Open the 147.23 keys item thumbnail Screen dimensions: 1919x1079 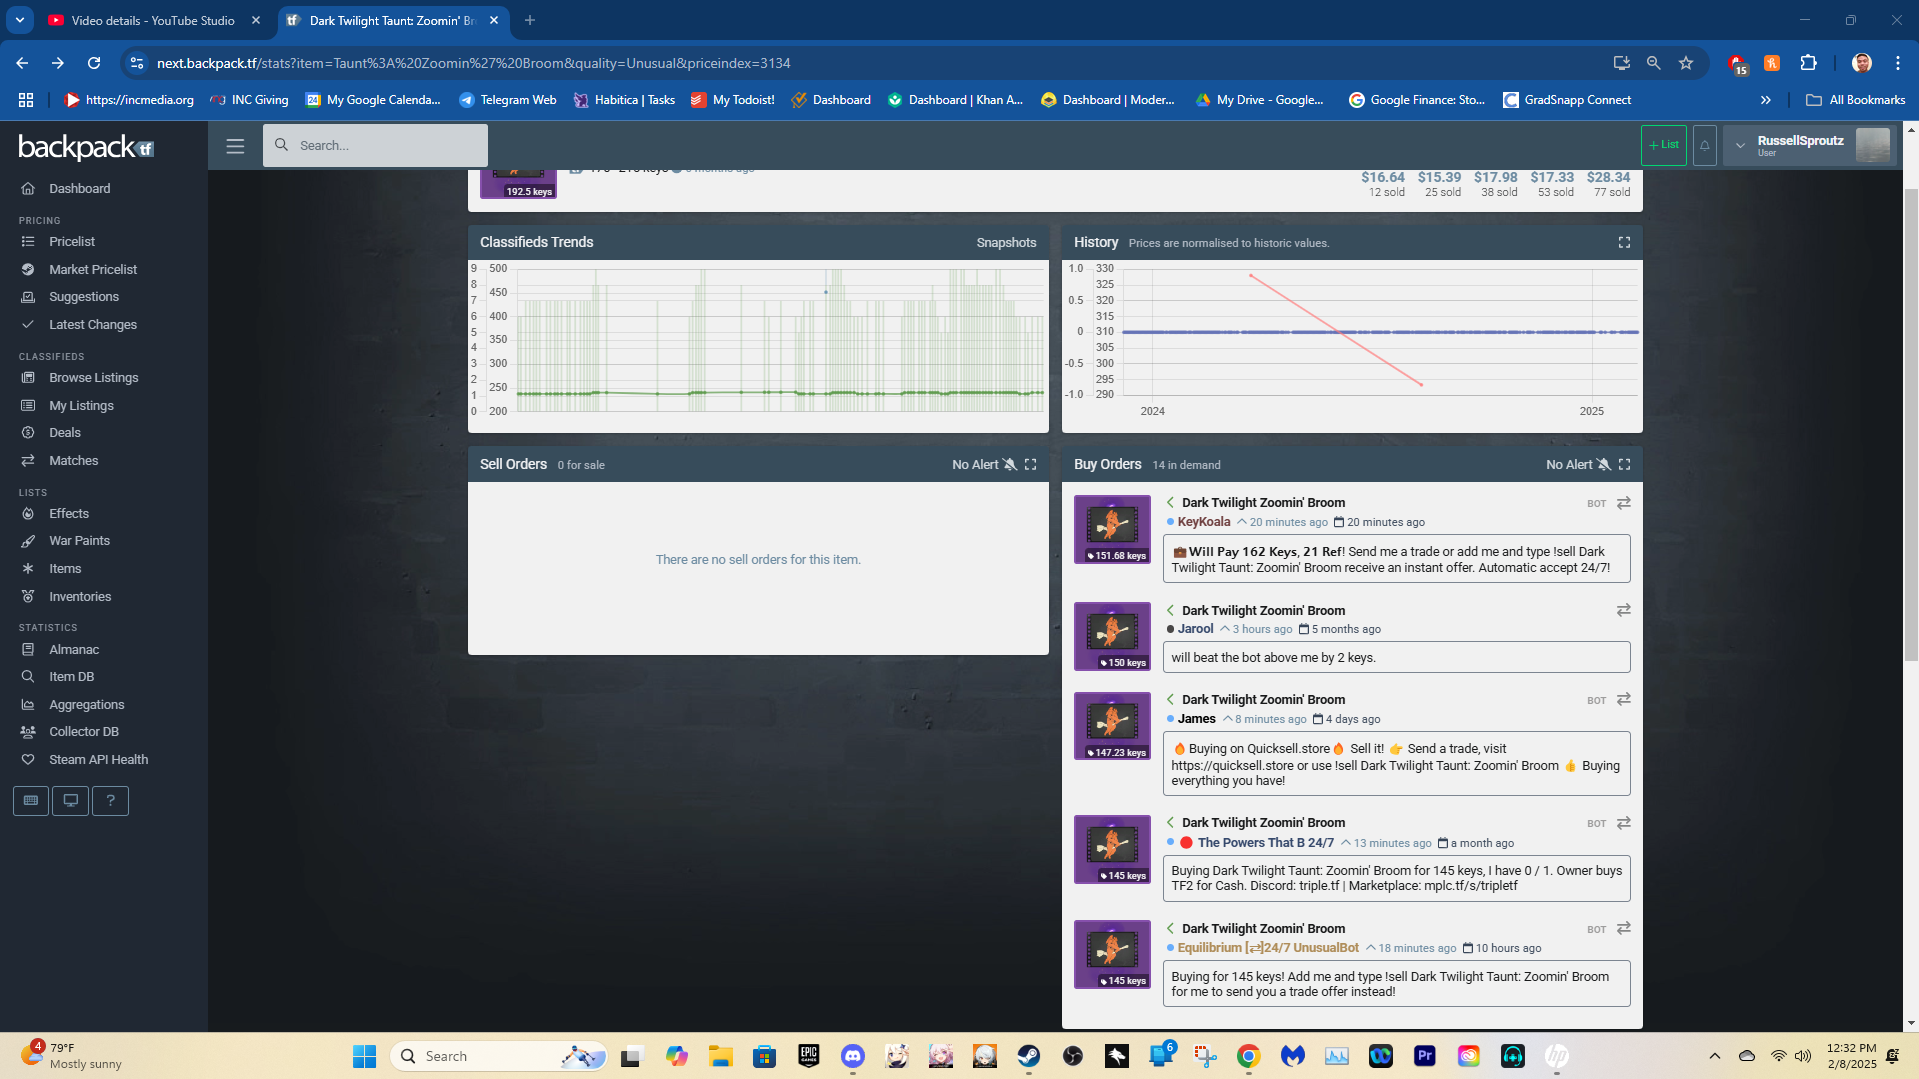pyautogui.click(x=1112, y=726)
